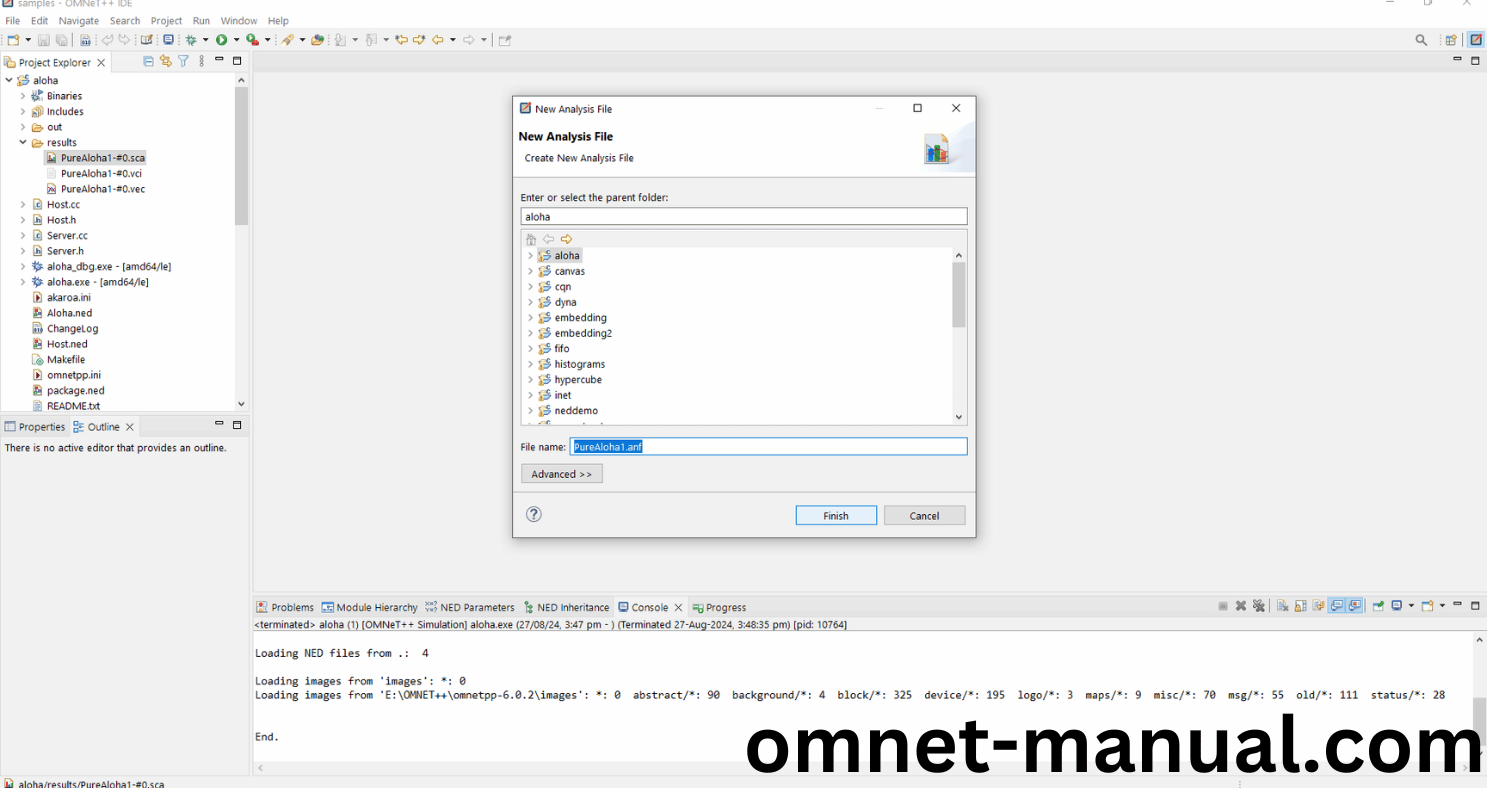Click the help question mark icon in dialog
The image size is (1487, 788).
[534, 514]
